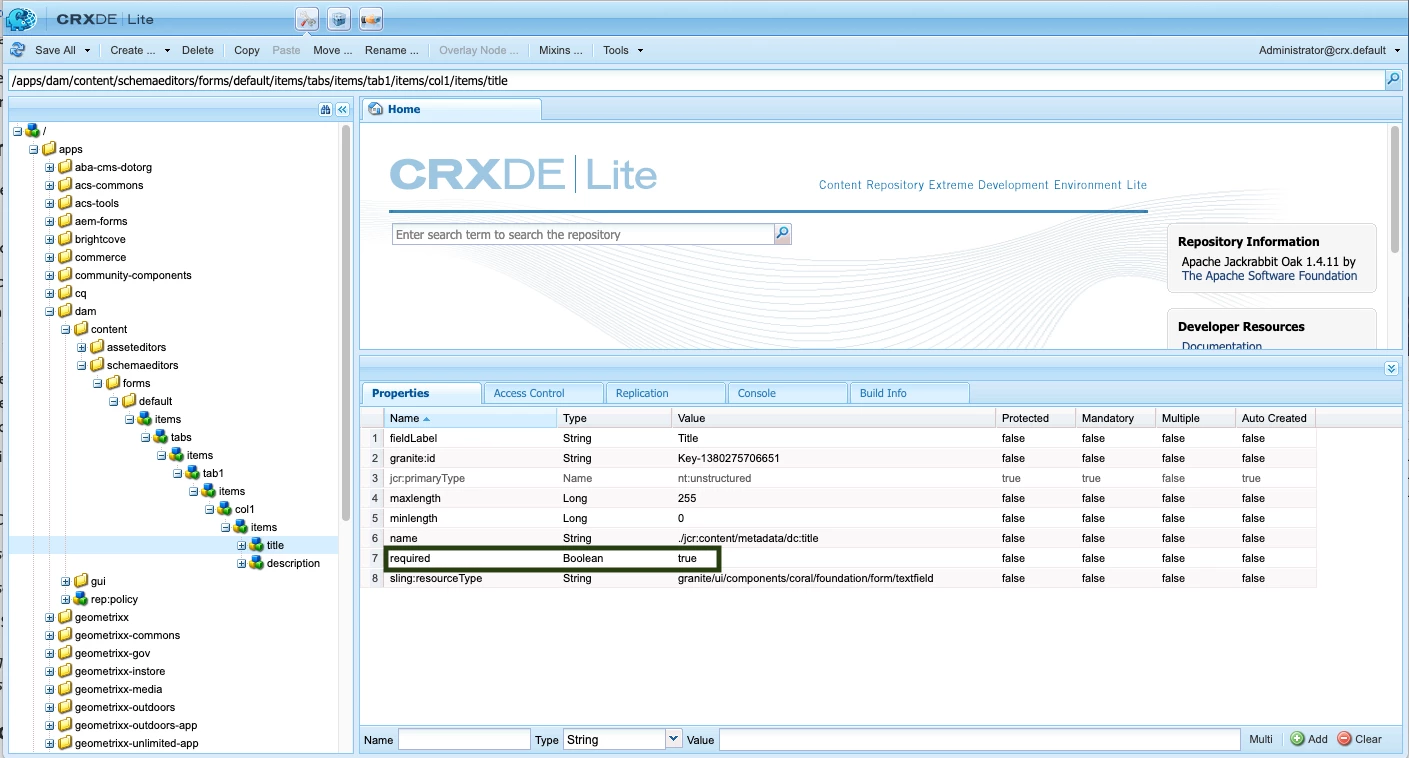Screen dimensions: 1409x758
Task: Switch to the Replication tab
Action: pos(665,393)
